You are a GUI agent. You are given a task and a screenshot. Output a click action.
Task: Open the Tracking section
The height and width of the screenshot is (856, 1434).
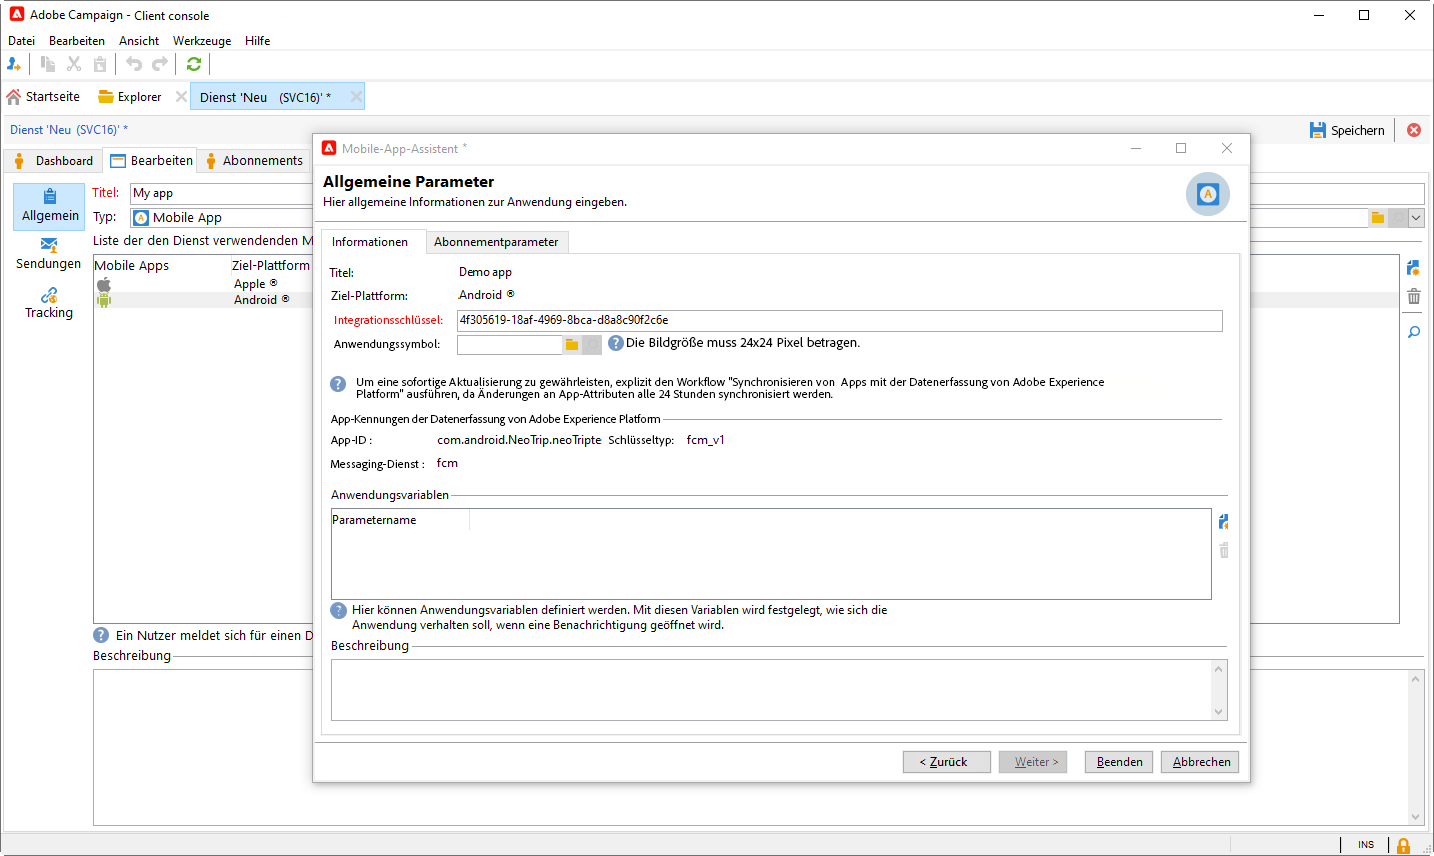click(49, 303)
